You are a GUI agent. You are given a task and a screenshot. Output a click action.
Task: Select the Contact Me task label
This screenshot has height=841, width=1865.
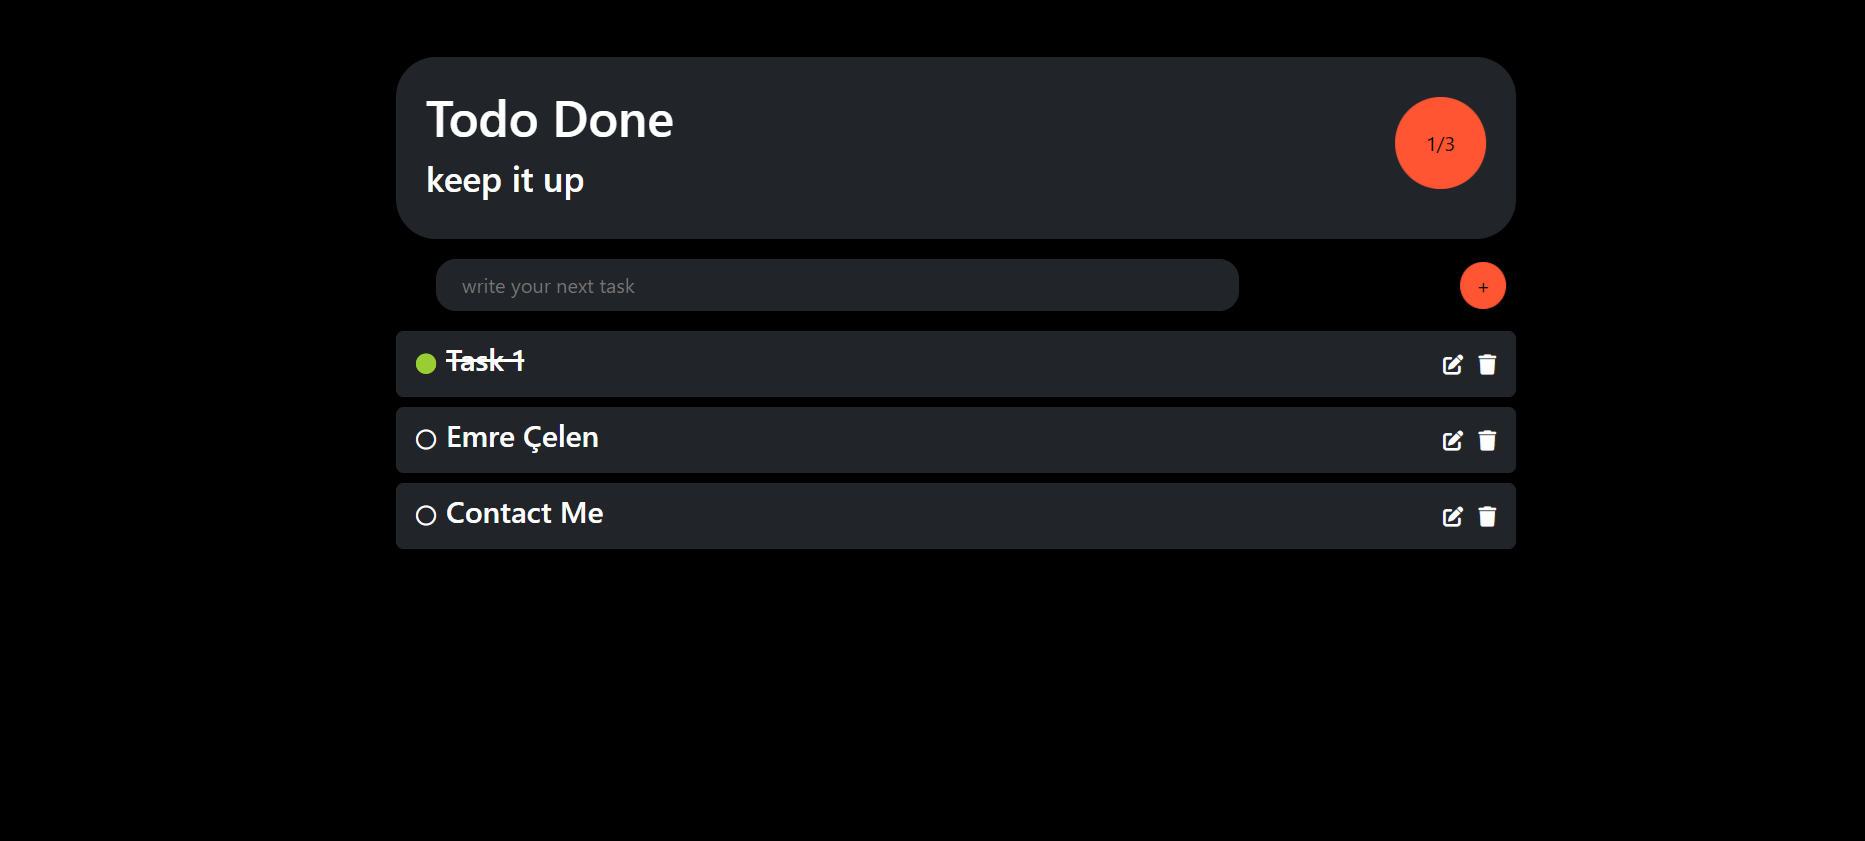point(525,513)
